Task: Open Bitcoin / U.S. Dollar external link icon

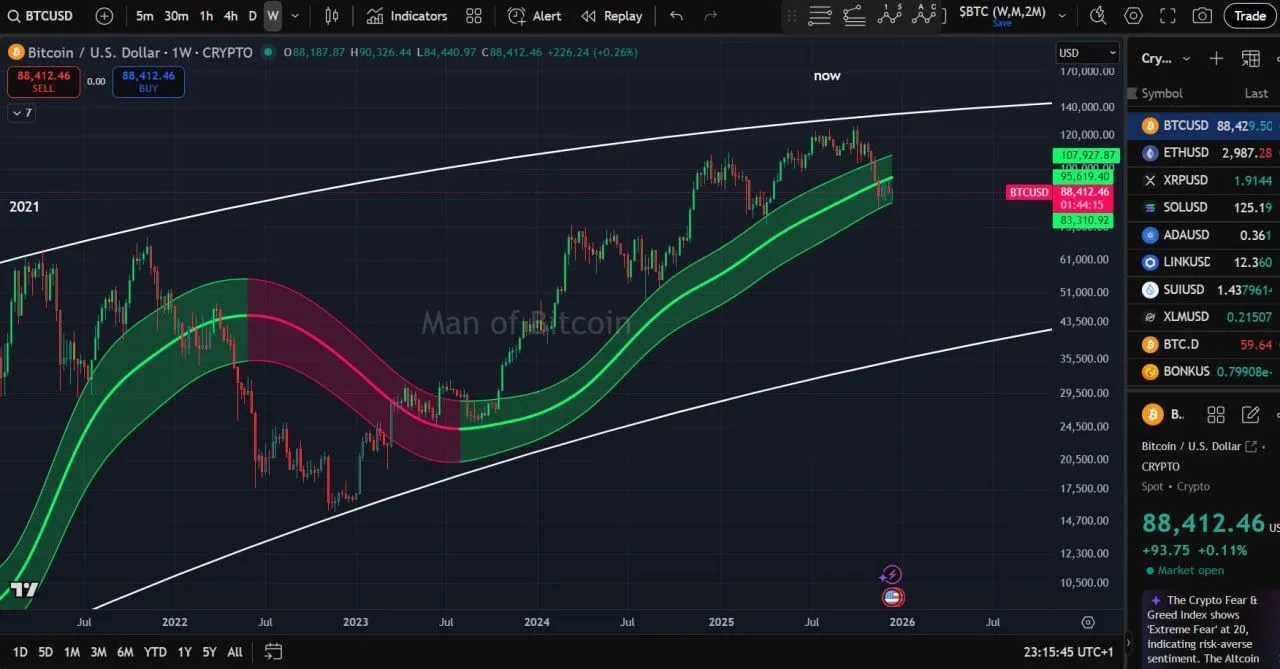Action: tap(1250, 446)
